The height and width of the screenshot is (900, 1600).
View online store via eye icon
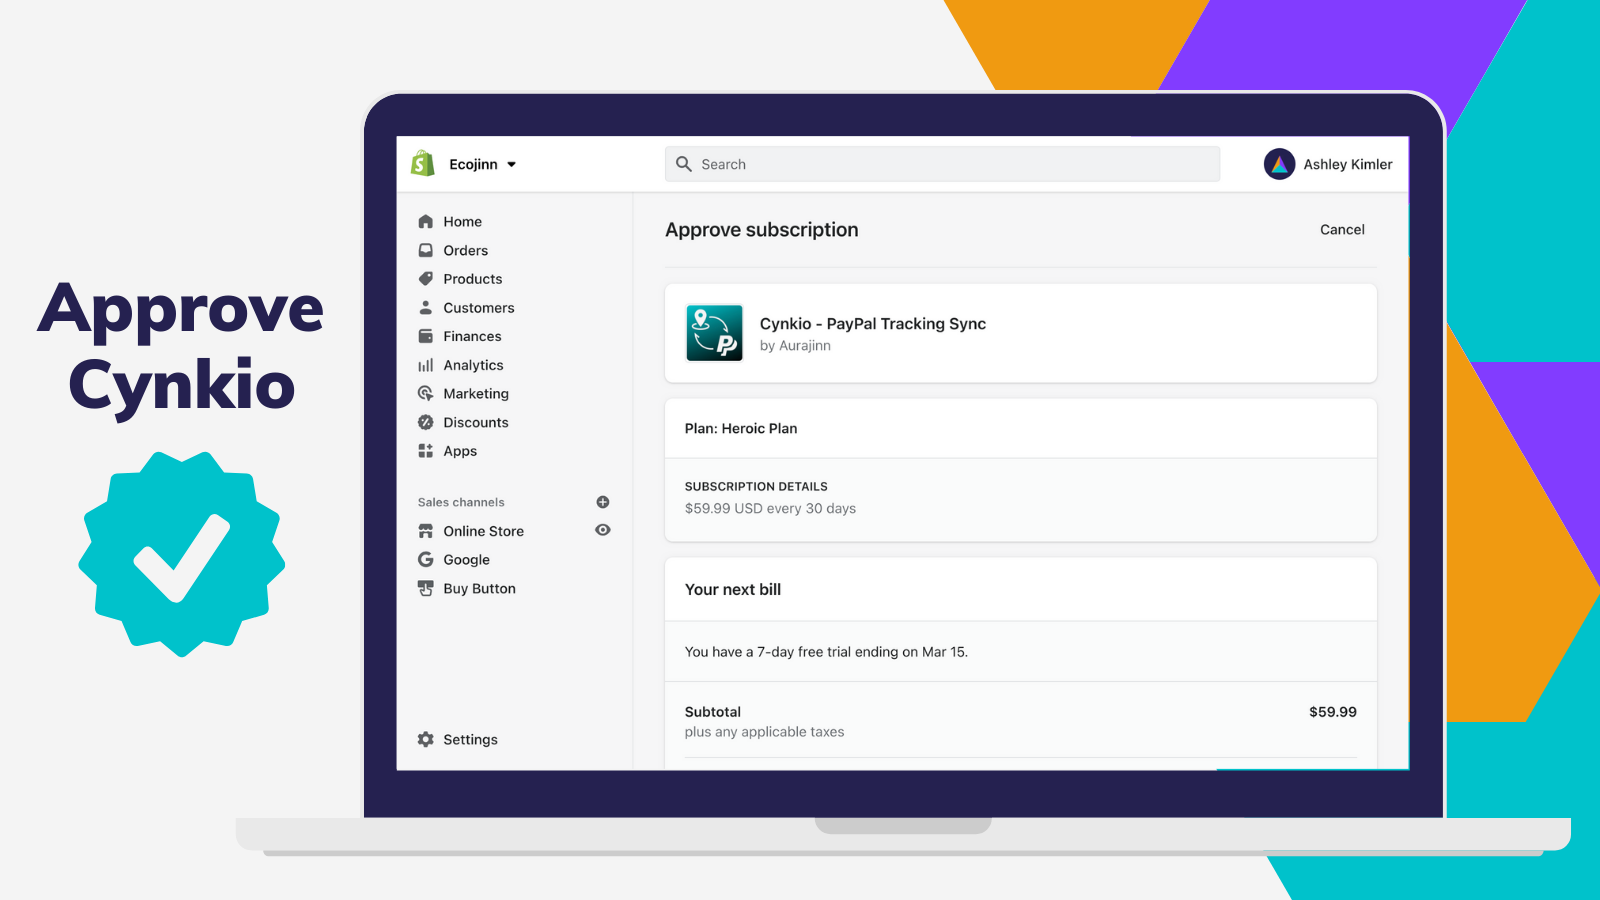(x=603, y=530)
